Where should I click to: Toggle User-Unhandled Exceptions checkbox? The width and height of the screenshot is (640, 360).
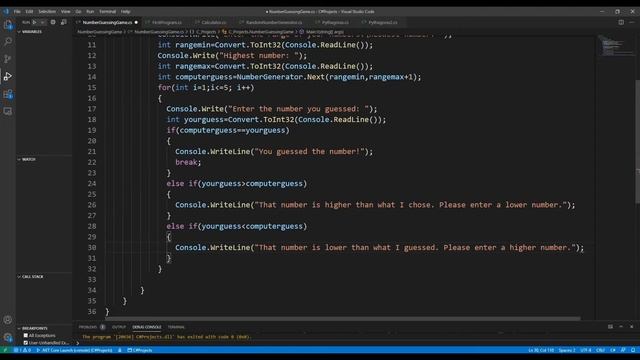[26, 343]
